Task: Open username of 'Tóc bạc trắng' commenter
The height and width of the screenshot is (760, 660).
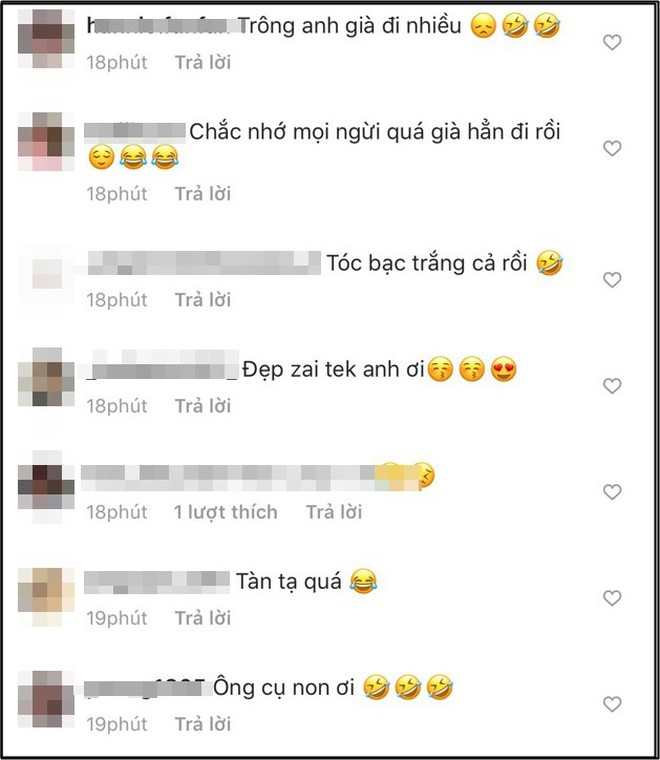Action: 204,263
